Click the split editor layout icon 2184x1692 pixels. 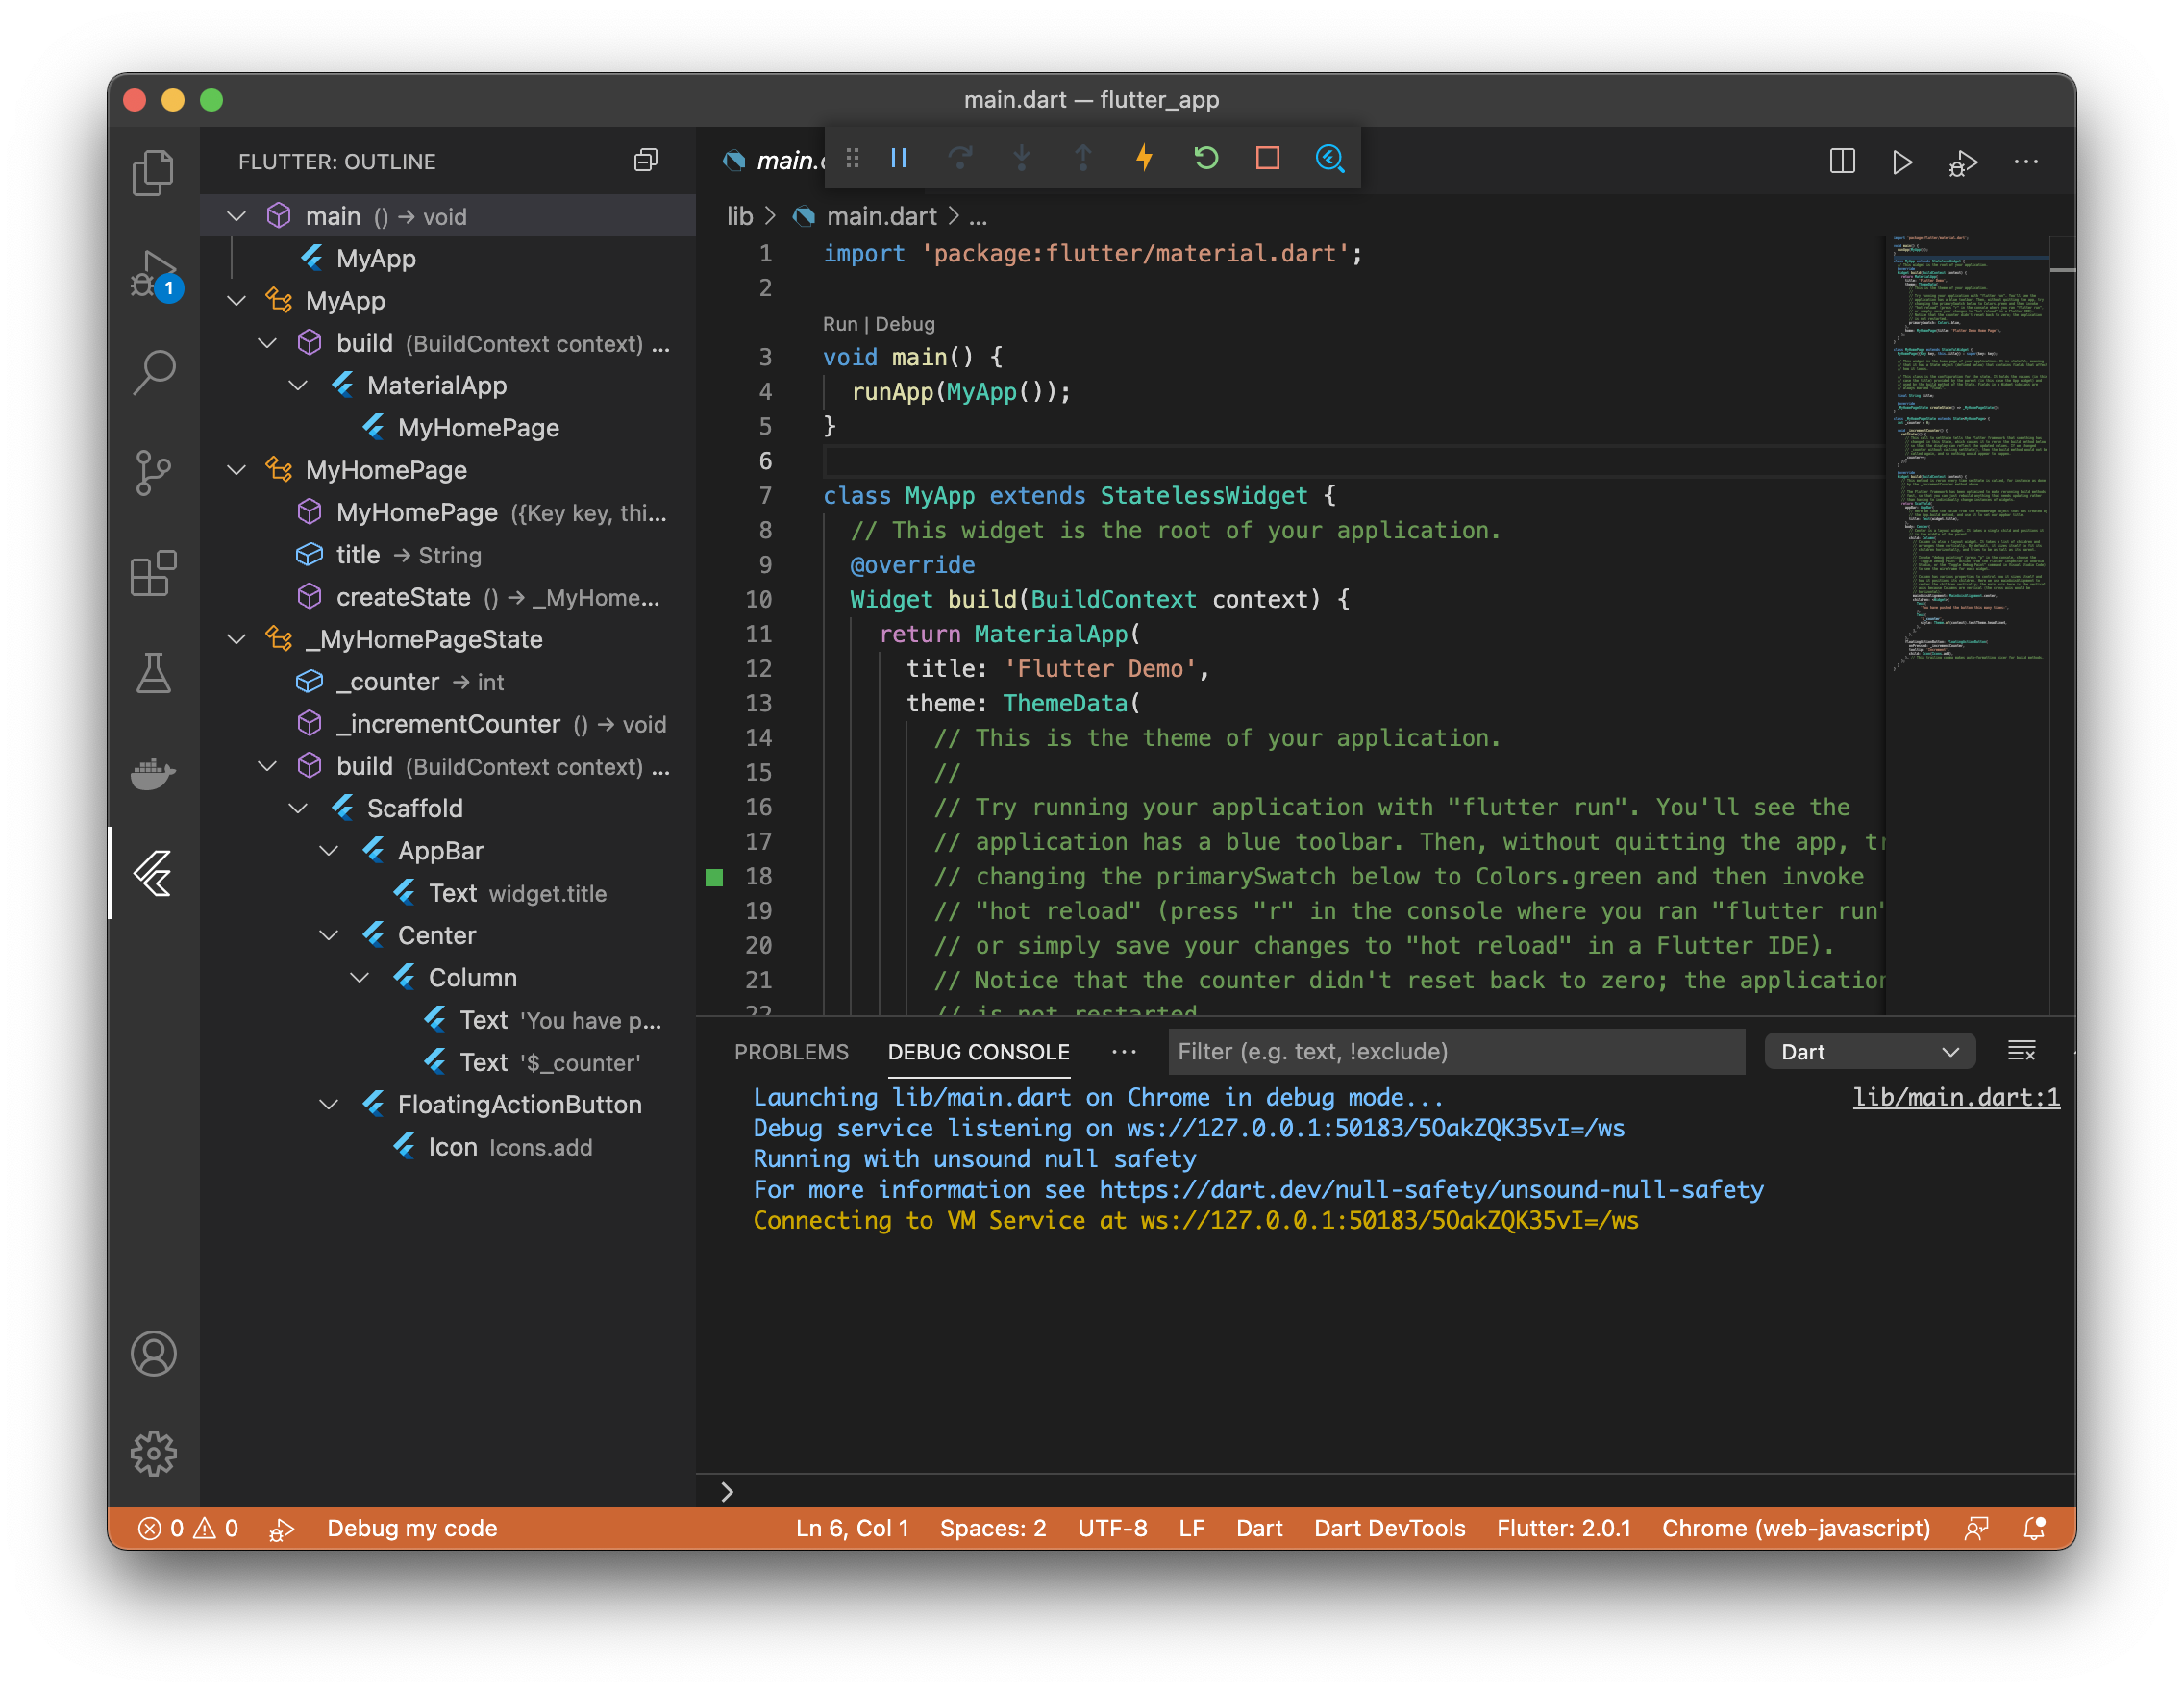click(x=1844, y=160)
